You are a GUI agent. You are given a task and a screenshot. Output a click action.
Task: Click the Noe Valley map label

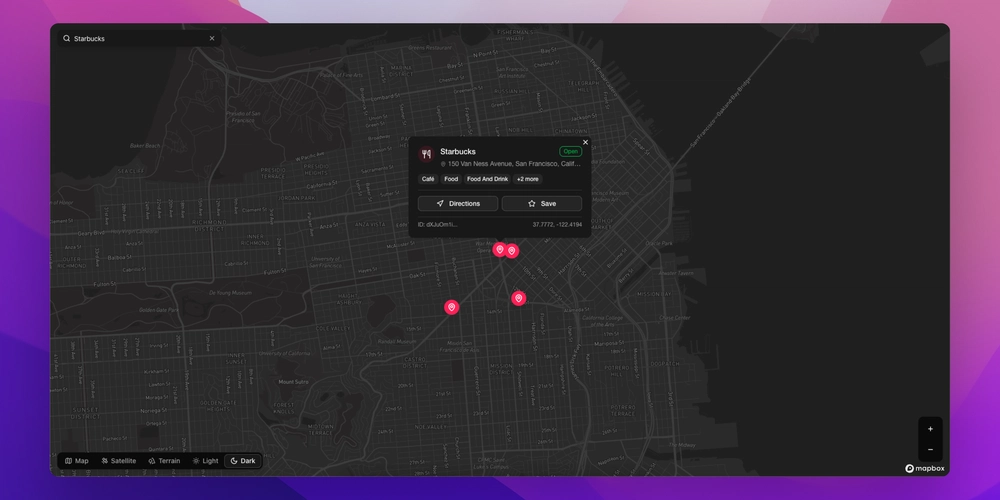point(430,427)
